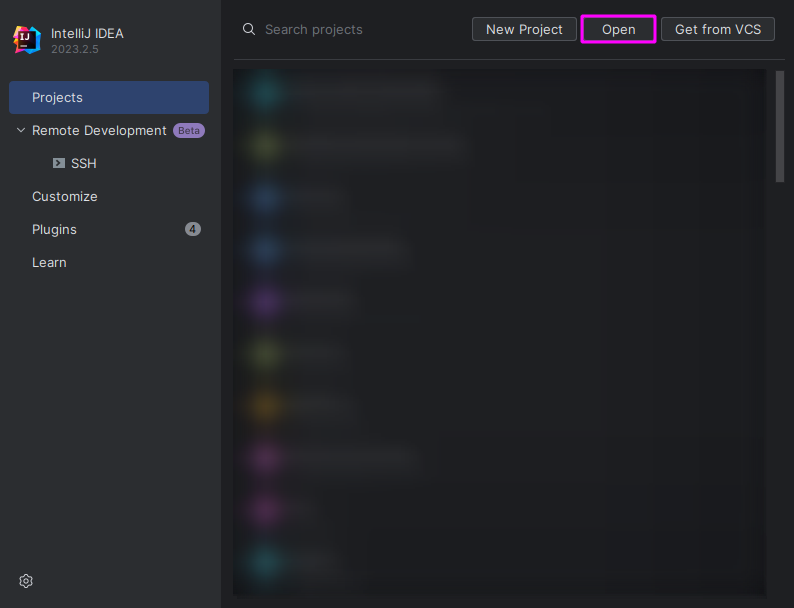Open the Learn section

49,262
